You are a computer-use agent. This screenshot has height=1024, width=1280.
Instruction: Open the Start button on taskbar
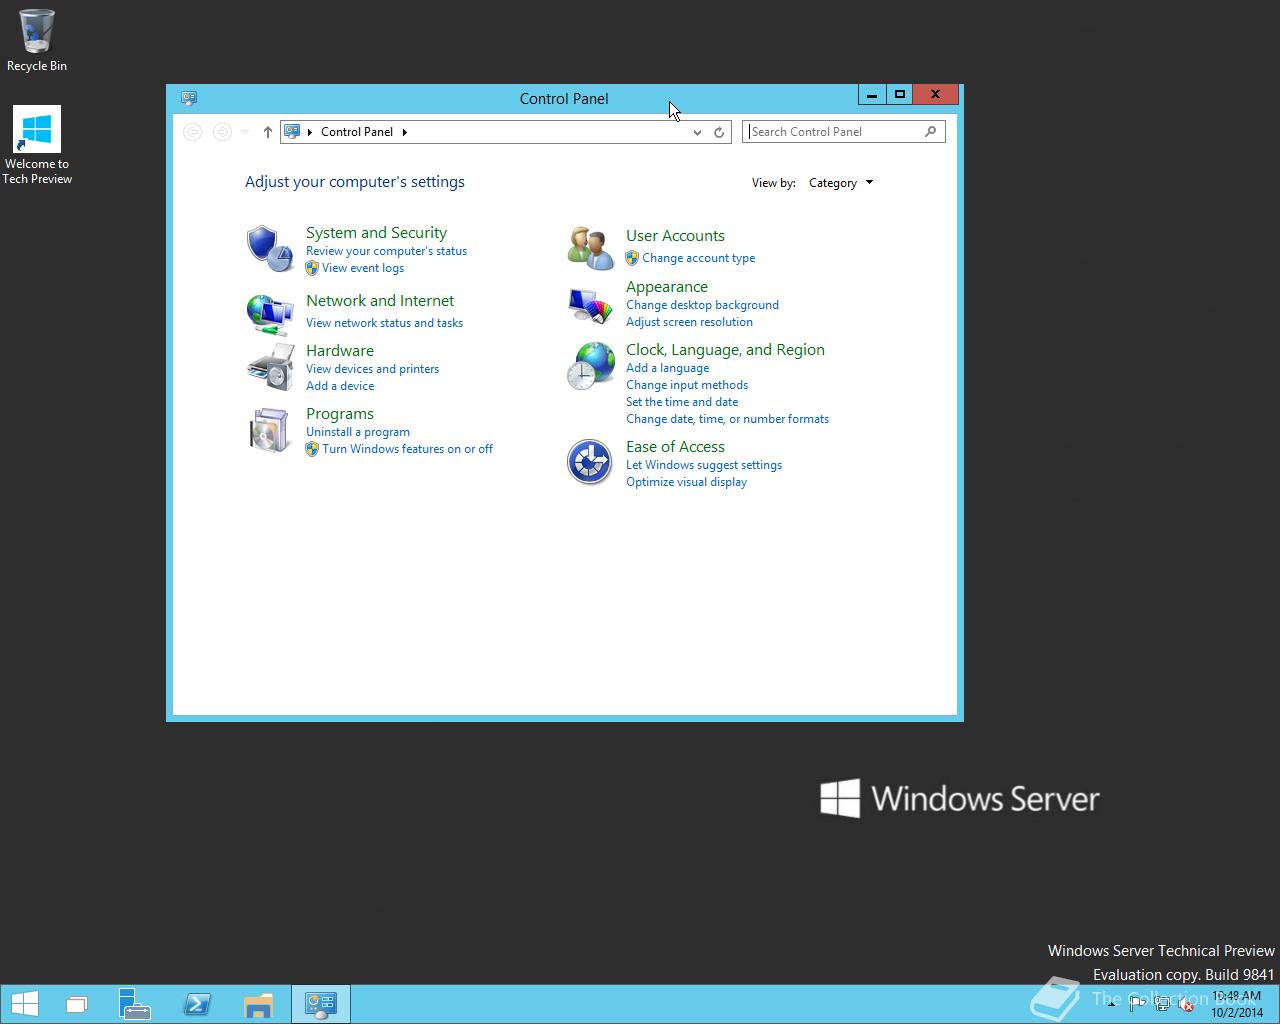(x=24, y=1004)
